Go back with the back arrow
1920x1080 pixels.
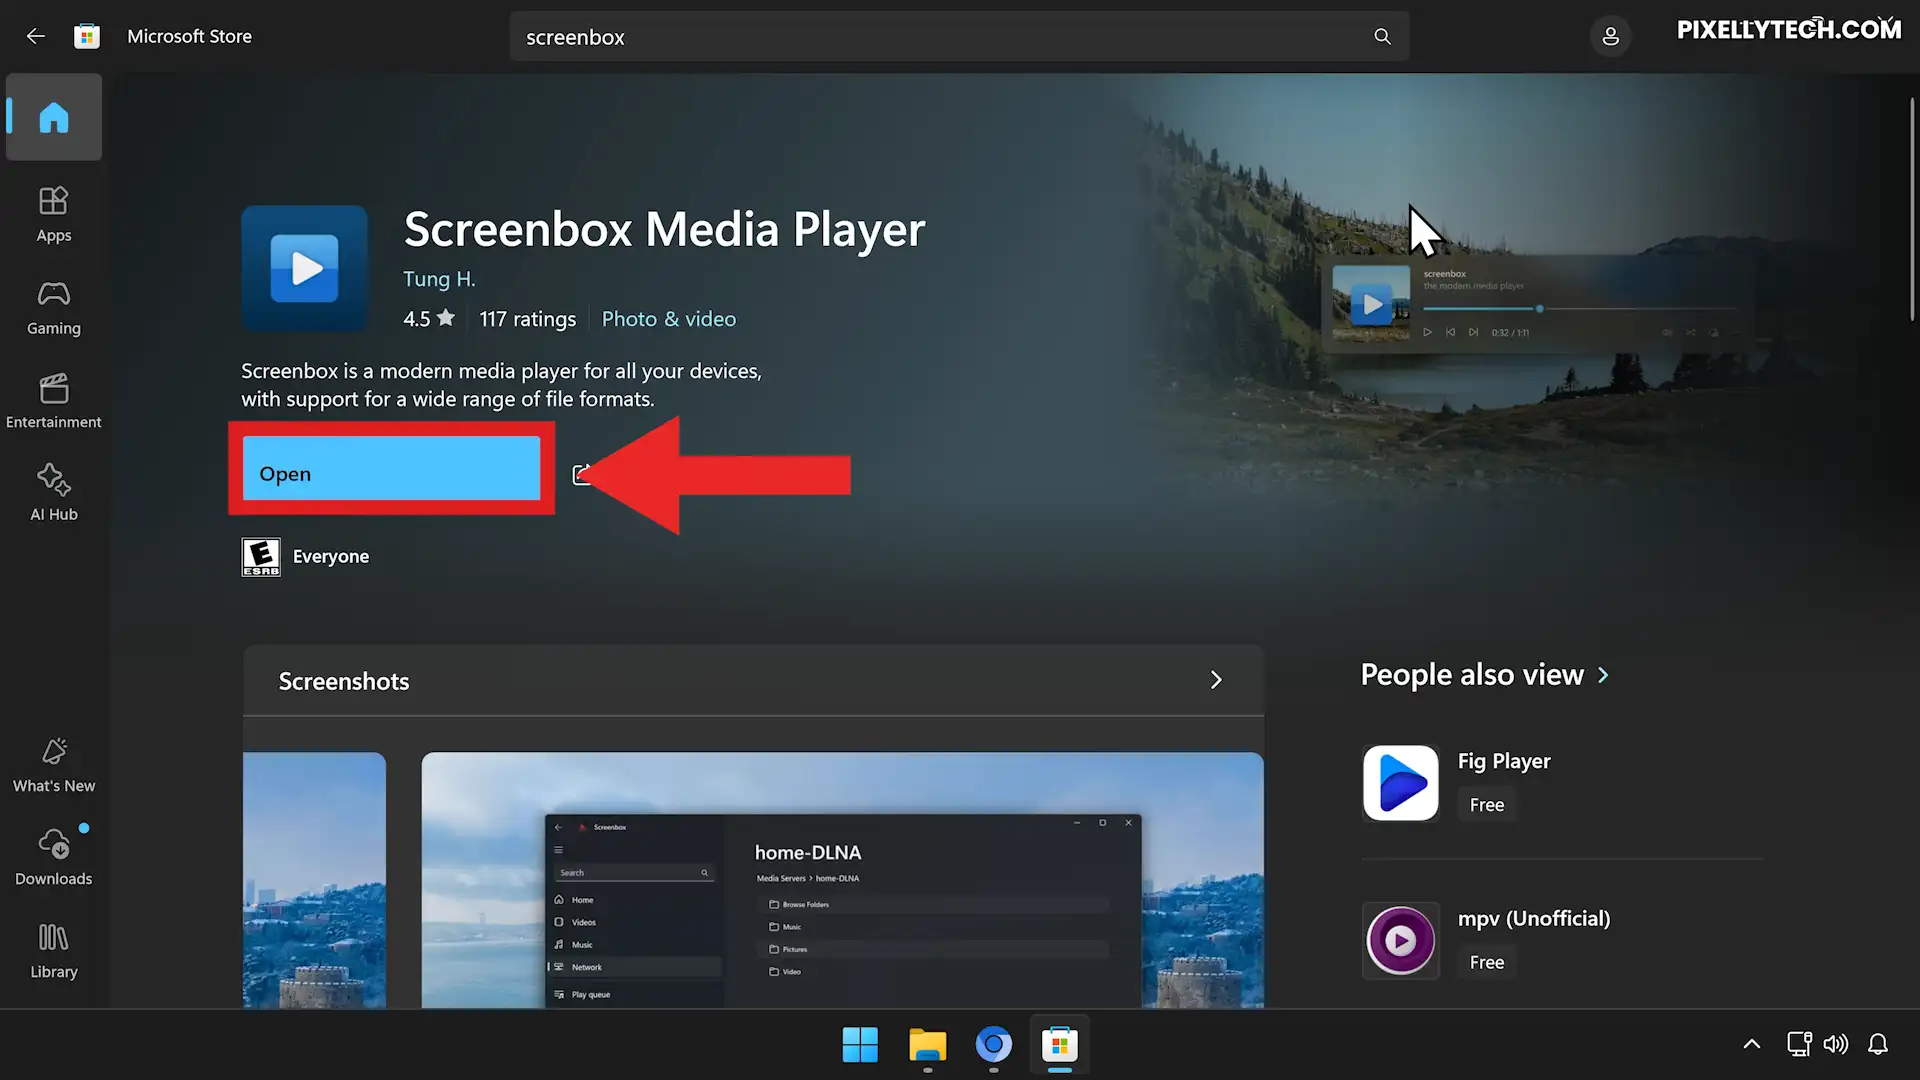[x=36, y=36]
